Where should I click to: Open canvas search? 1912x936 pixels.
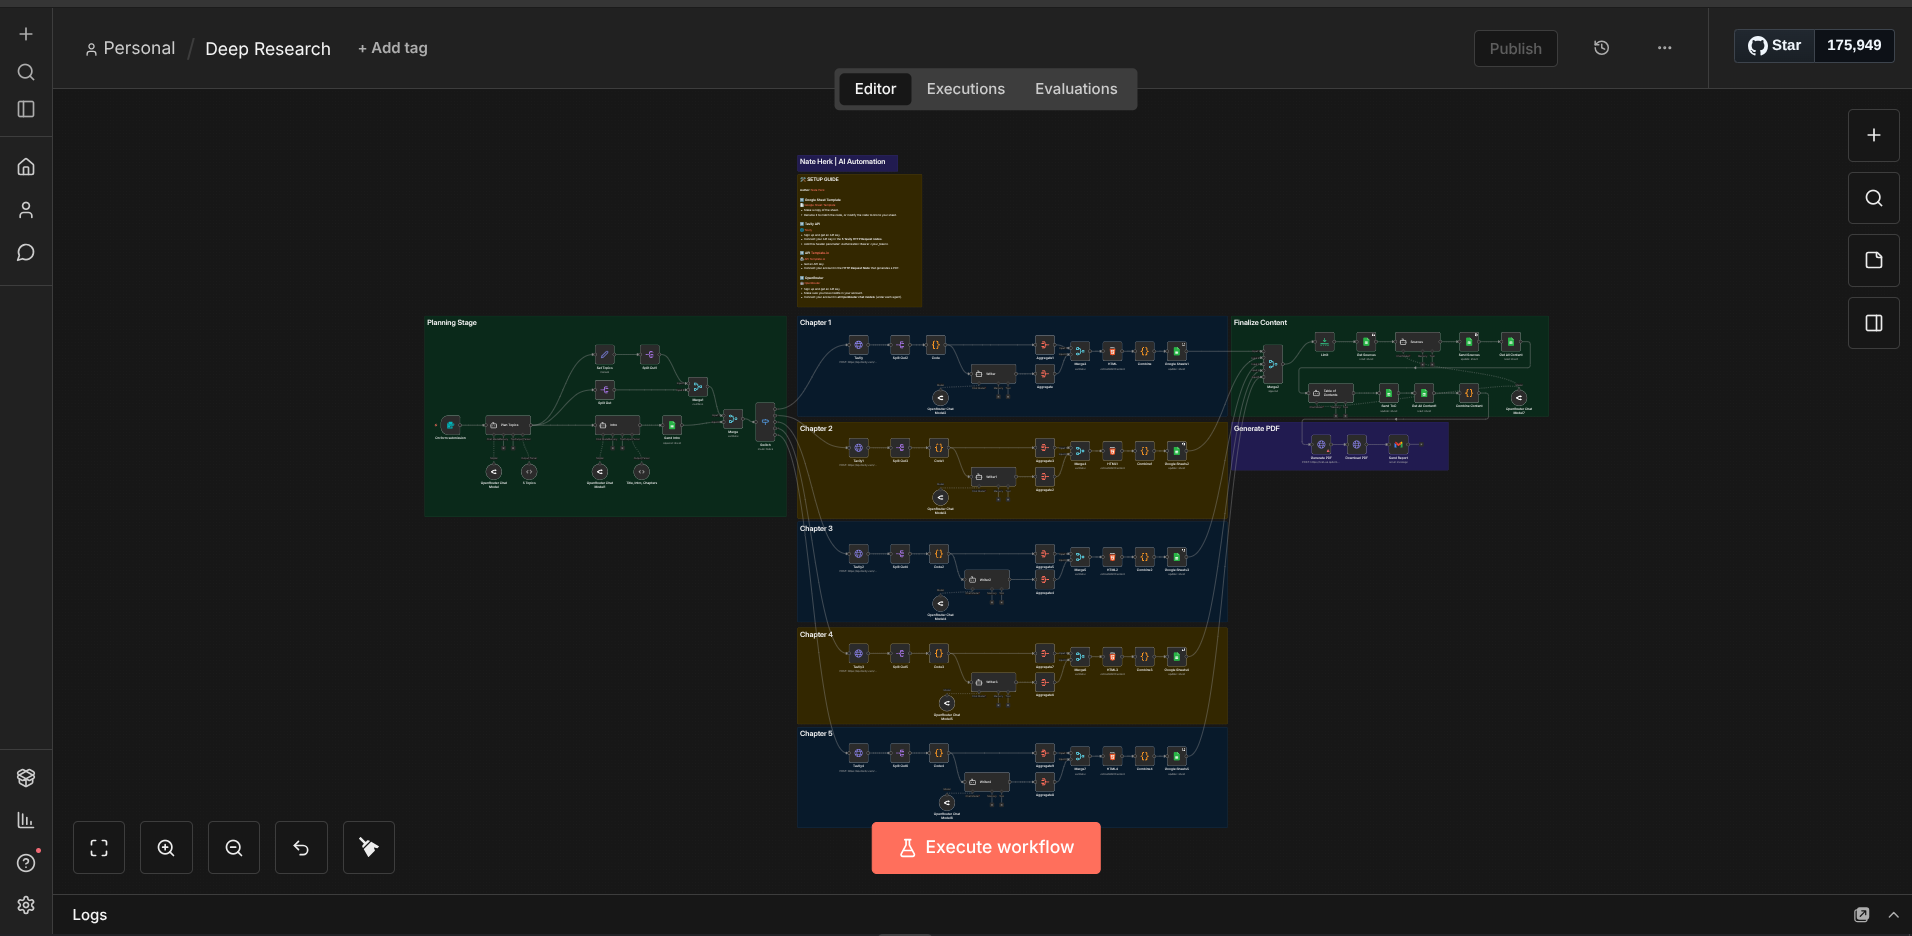pyautogui.click(x=1874, y=198)
